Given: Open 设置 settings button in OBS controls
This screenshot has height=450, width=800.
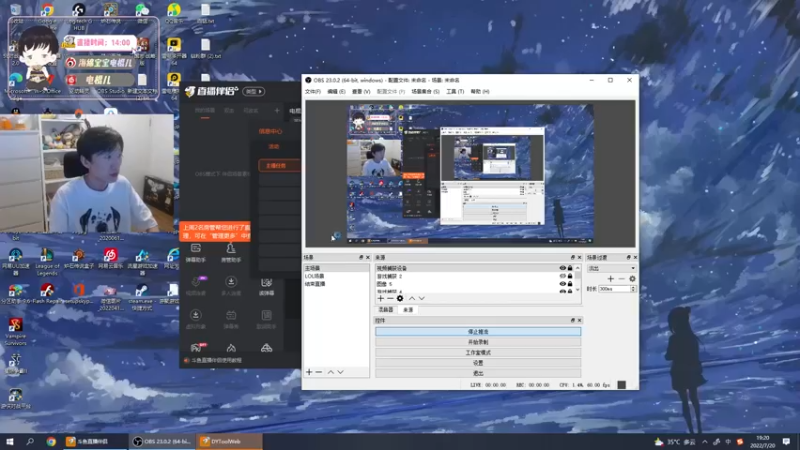Looking at the screenshot, I should point(478,363).
